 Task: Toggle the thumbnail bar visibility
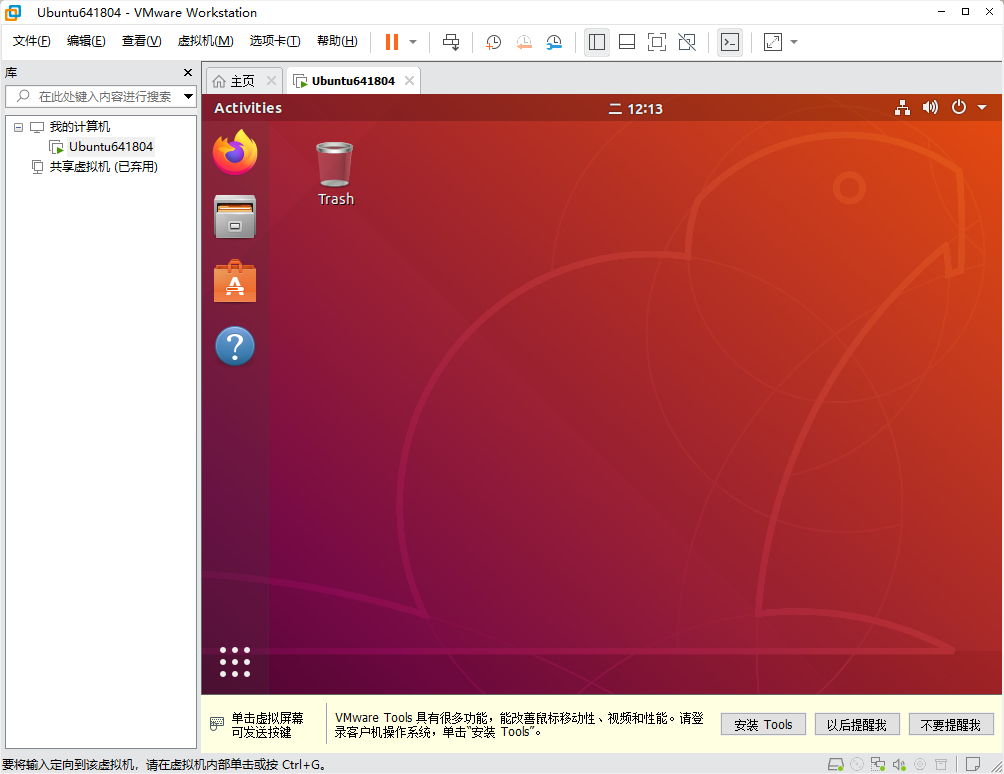[627, 42]
